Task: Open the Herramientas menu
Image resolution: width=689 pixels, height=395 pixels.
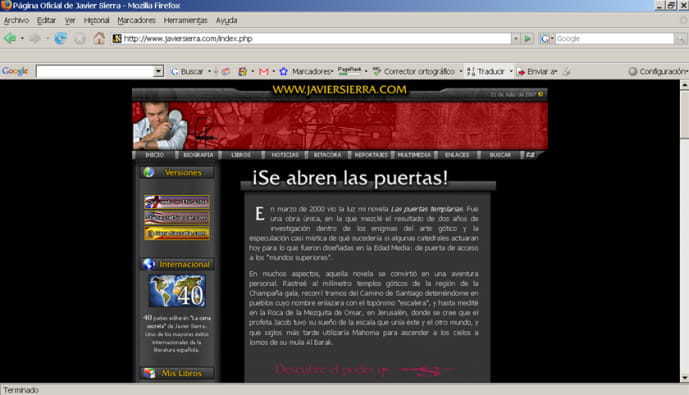Action: 185,20
